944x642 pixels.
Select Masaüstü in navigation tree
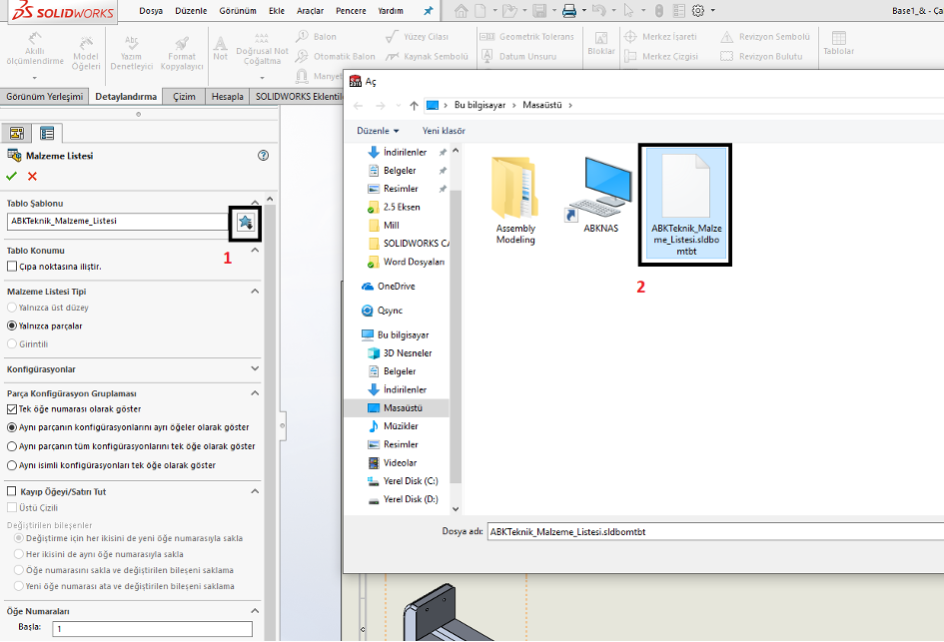click(x=402, y=408)
